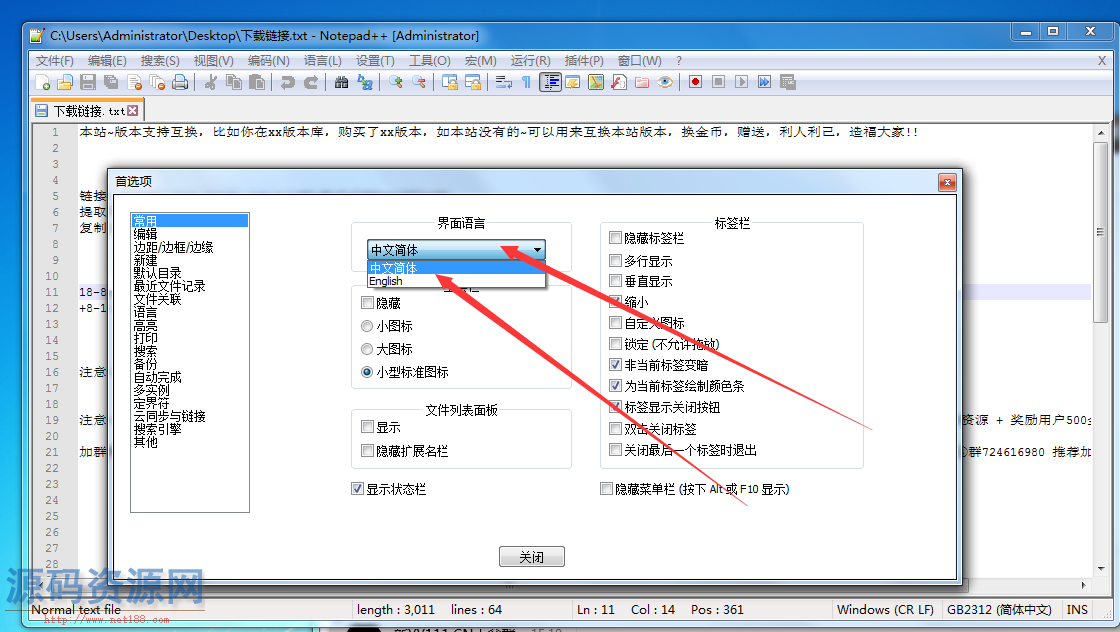Open the 编辑(E) menu
Screen dimensions: 1120x632
[x=107, y=61]
